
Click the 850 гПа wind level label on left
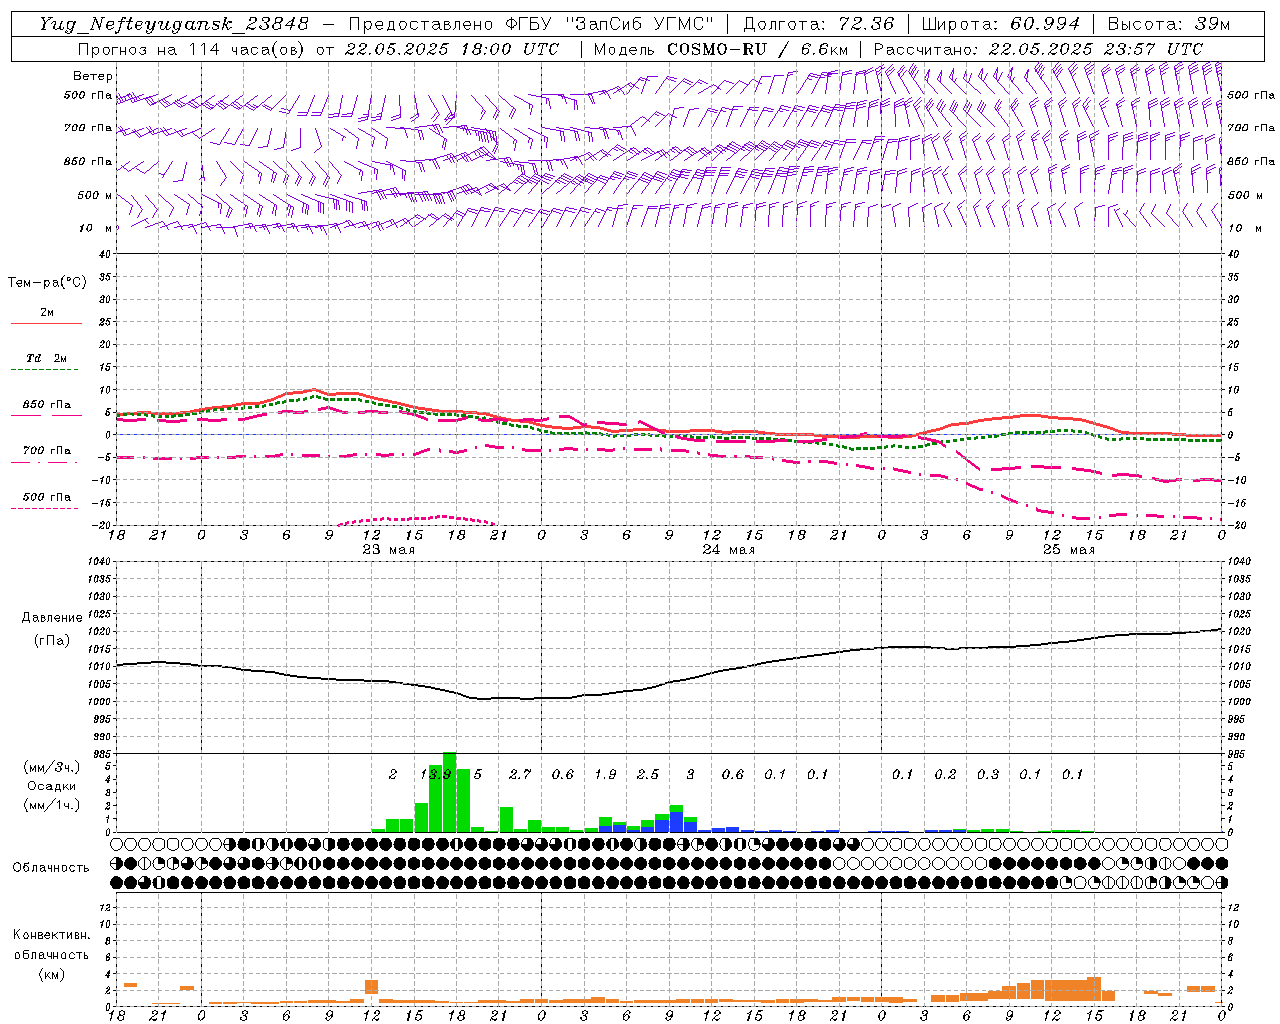[88, 161]
